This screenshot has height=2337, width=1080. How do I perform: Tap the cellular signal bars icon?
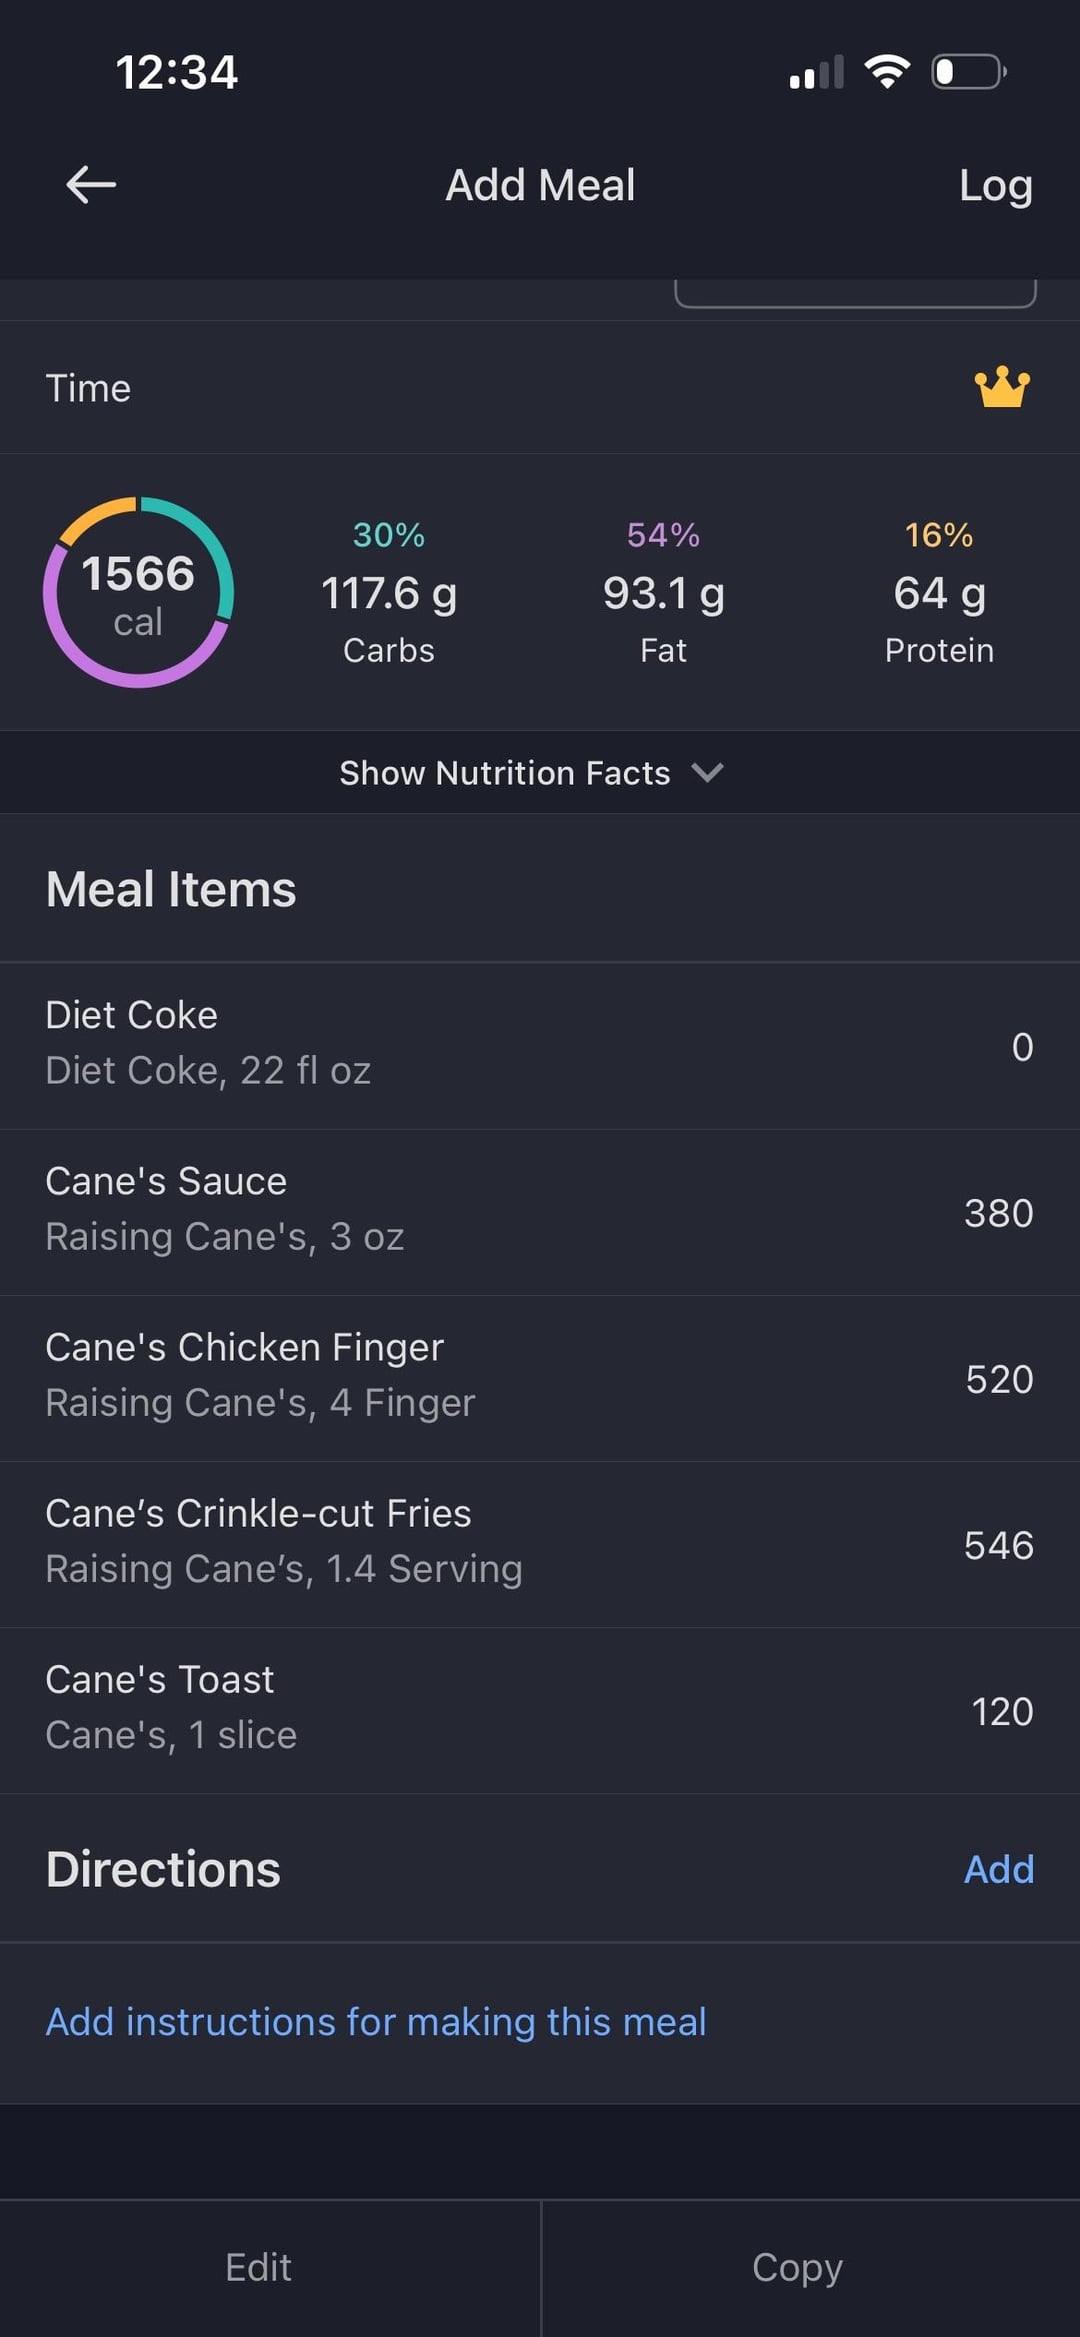(816, 73)
